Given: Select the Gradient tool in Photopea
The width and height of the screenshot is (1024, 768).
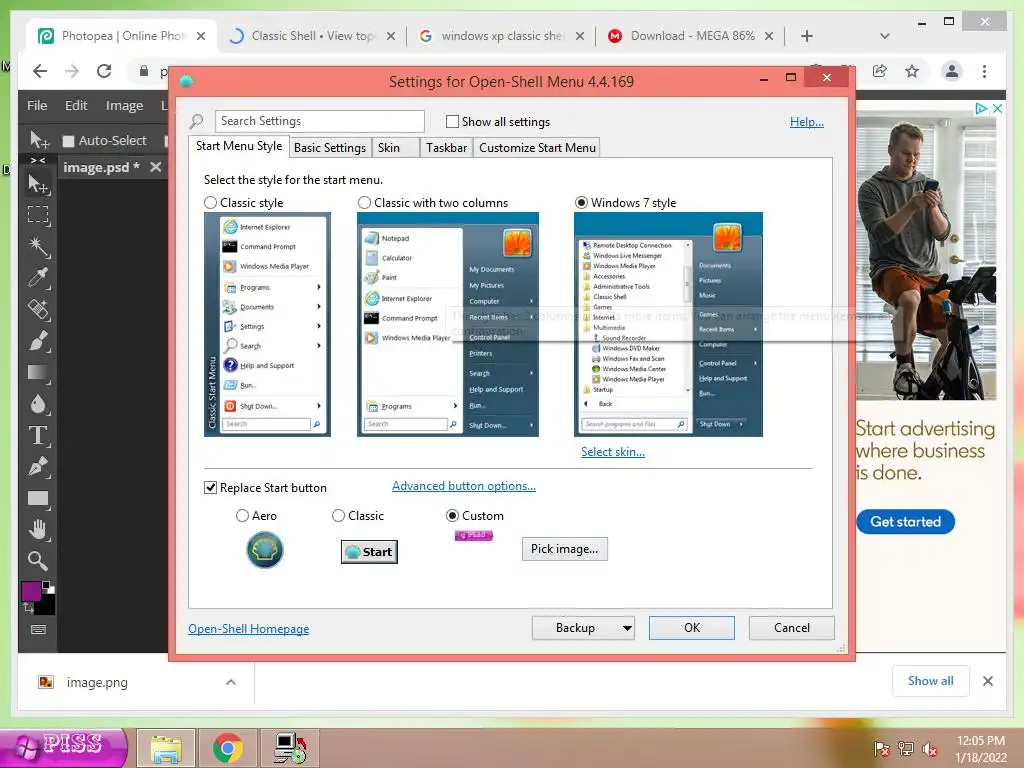Looking at the screenshot, I should point(38,372).
